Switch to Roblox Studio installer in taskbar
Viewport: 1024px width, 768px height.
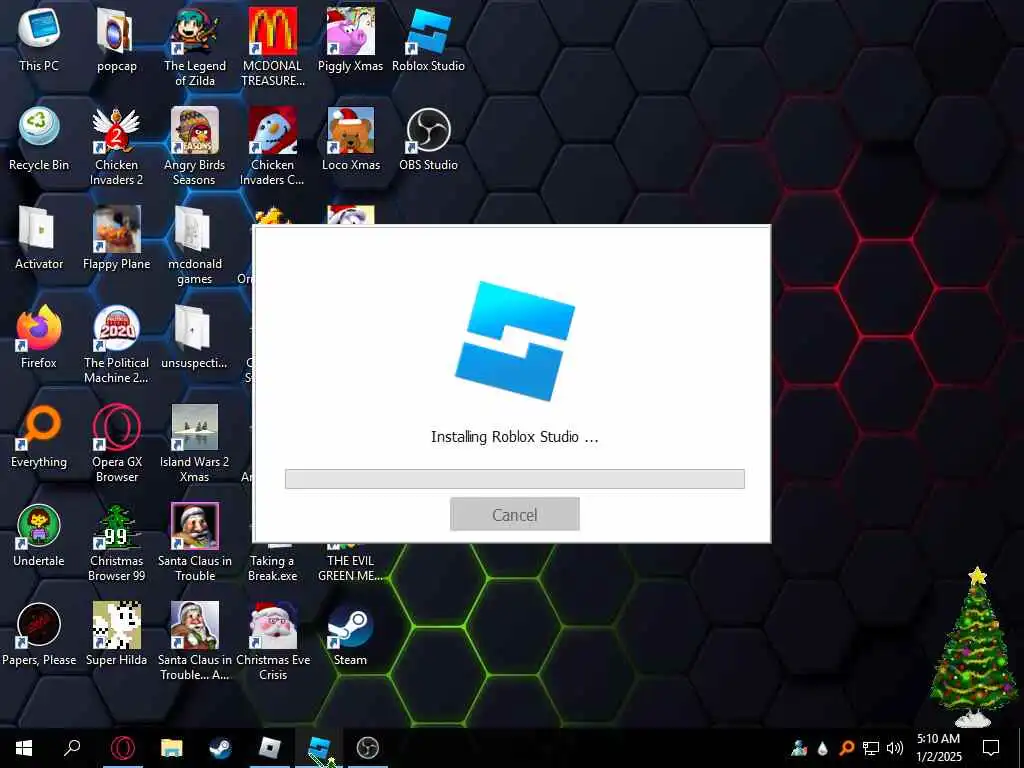point(319,748)
